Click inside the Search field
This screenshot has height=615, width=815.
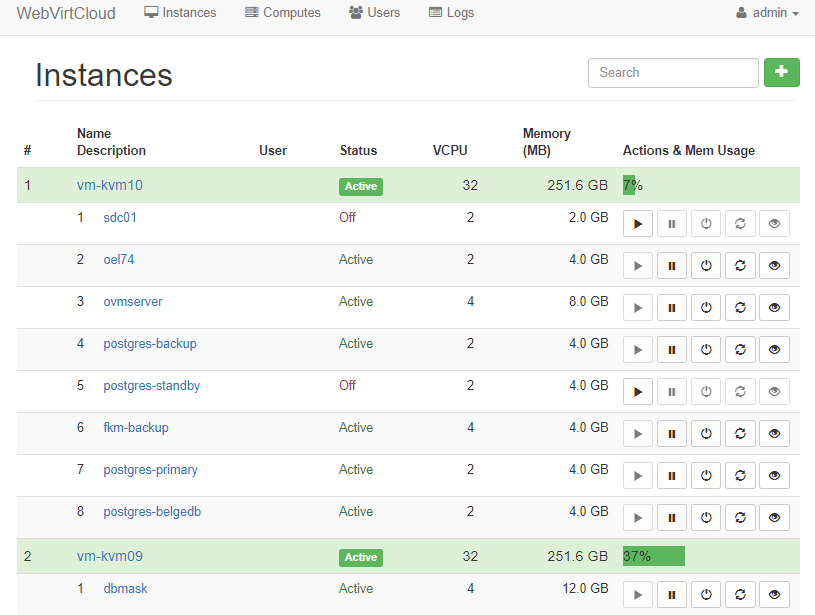point(673,72)
